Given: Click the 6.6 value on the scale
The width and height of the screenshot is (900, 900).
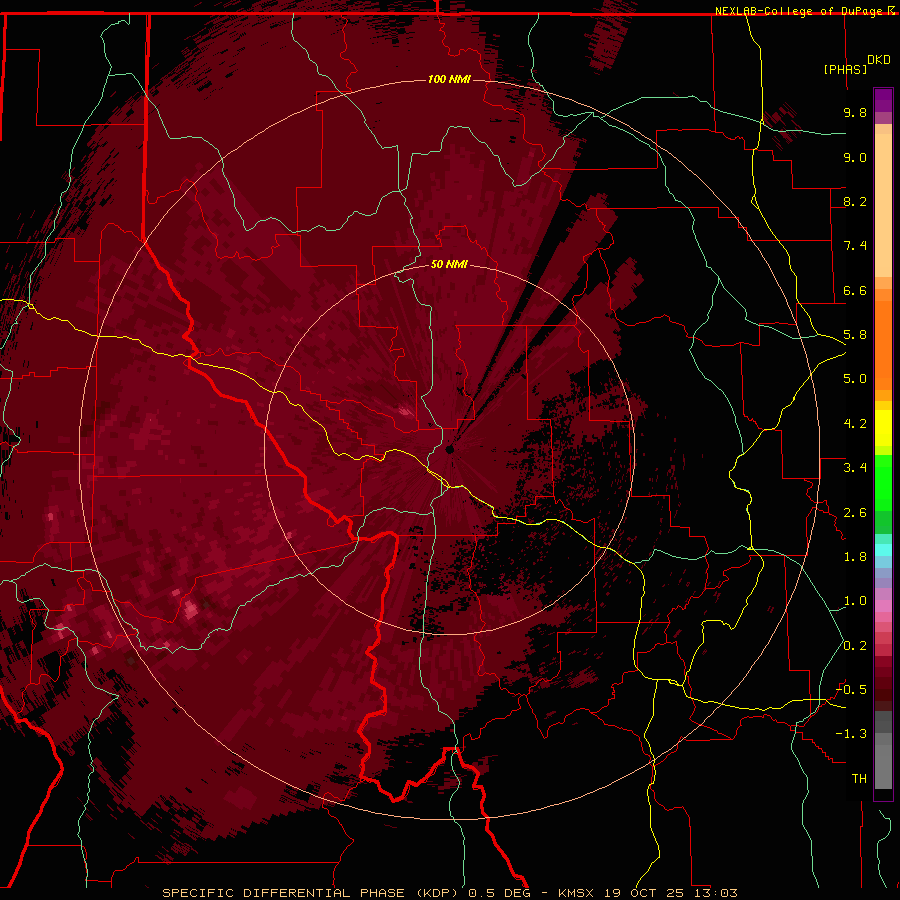Looking at the screenshot, I should (855, 290).
